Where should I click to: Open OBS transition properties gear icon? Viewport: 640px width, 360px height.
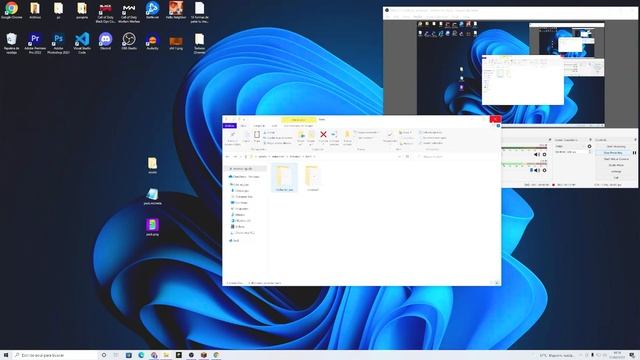(x=589, y=146)
